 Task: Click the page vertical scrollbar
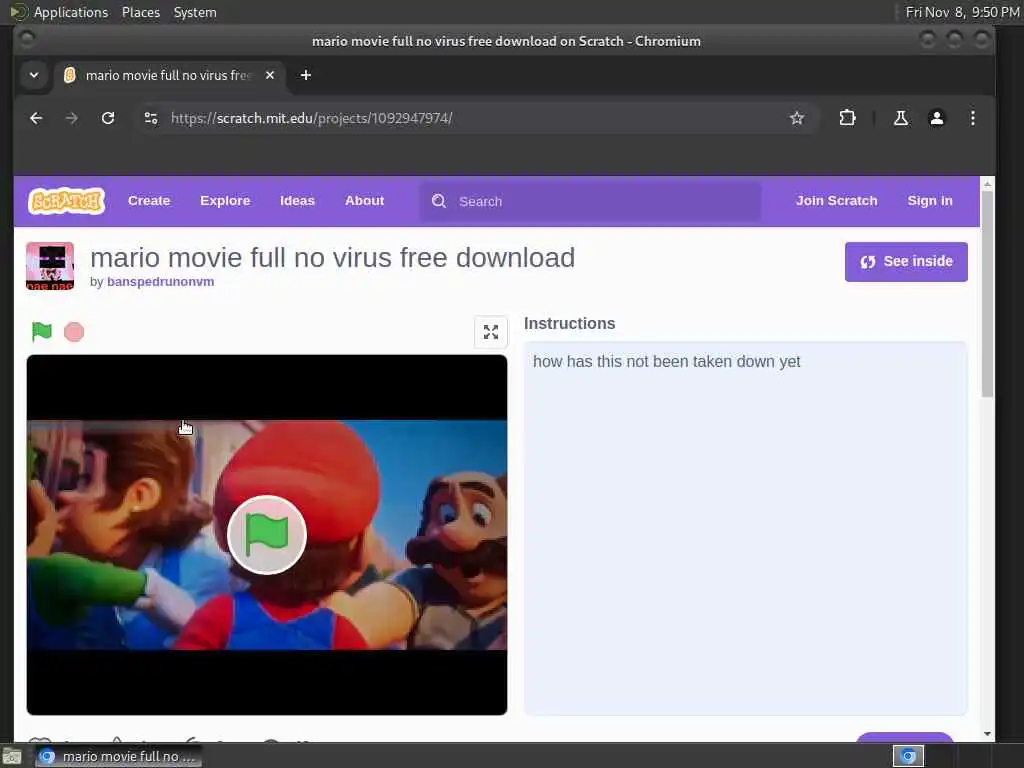987,294
